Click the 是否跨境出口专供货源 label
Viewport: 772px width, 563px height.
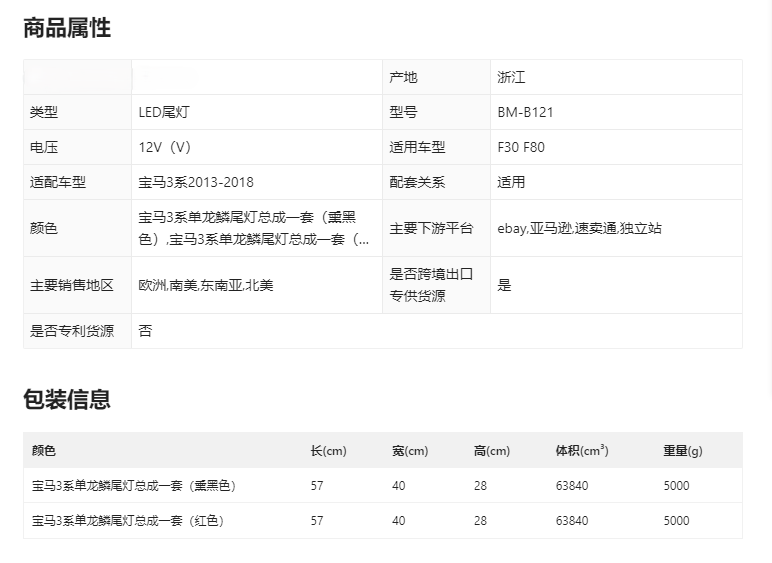[431, 285]
